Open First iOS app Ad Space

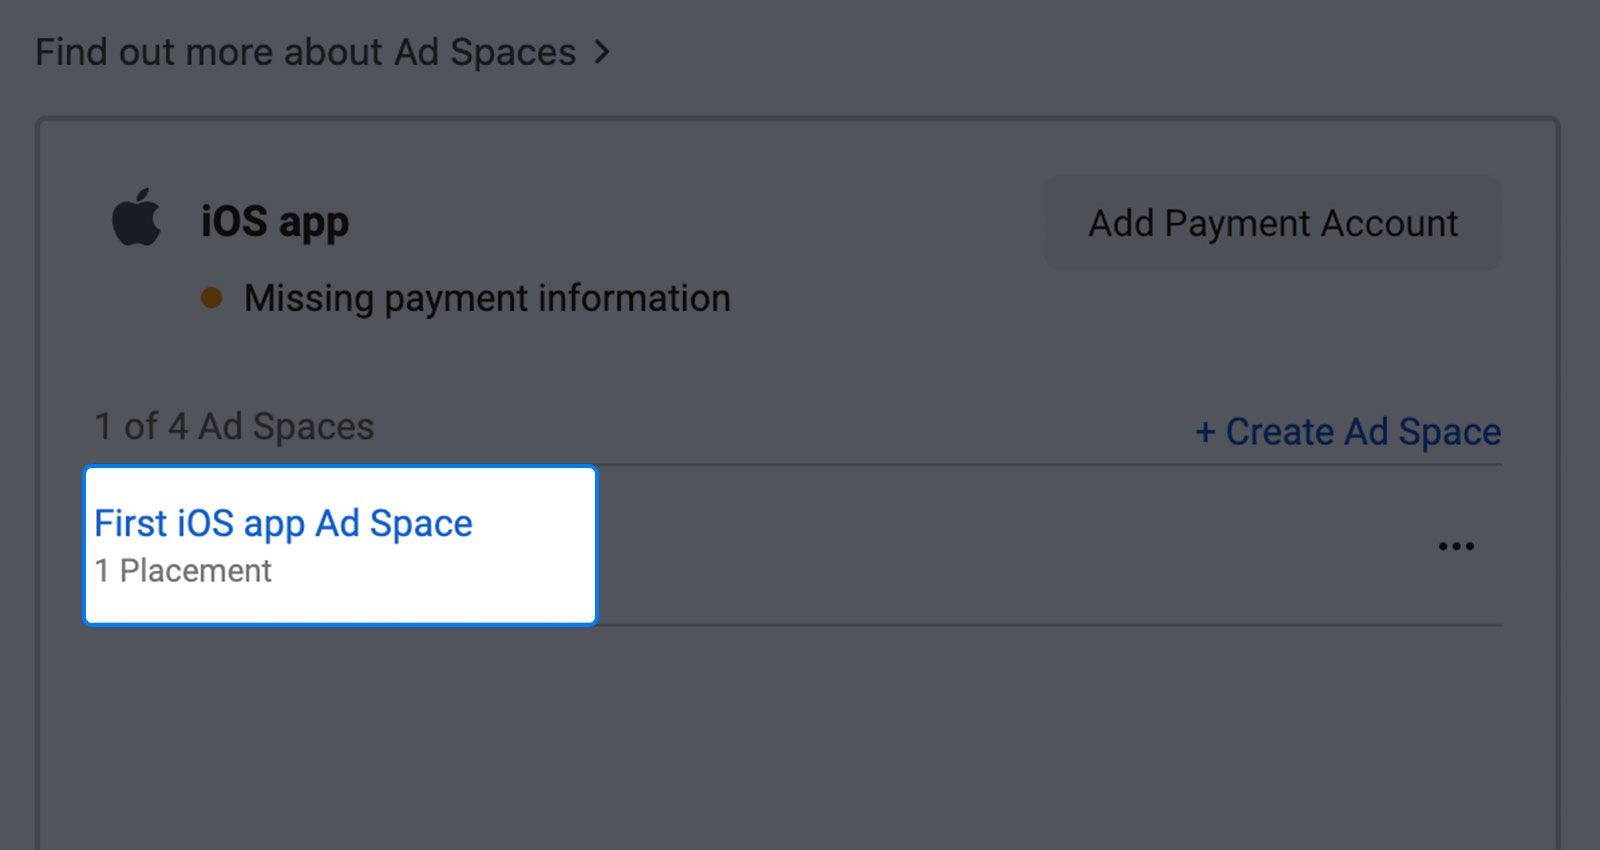(x=283, y=523)
